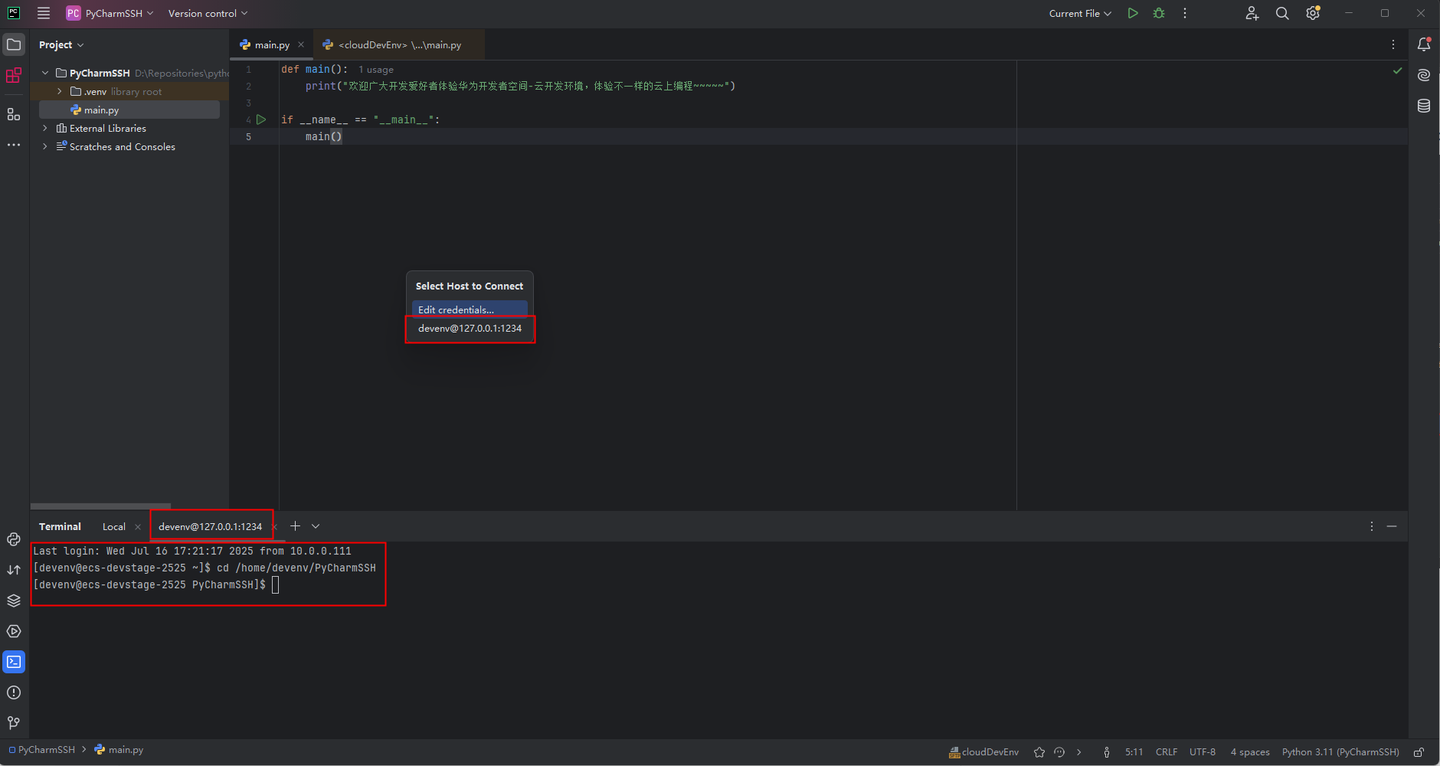Image resolution: width=1440 pixels, height=766 pixels.
Task: Start debugging with the bug icon
Action: [x=1158, y=13]
